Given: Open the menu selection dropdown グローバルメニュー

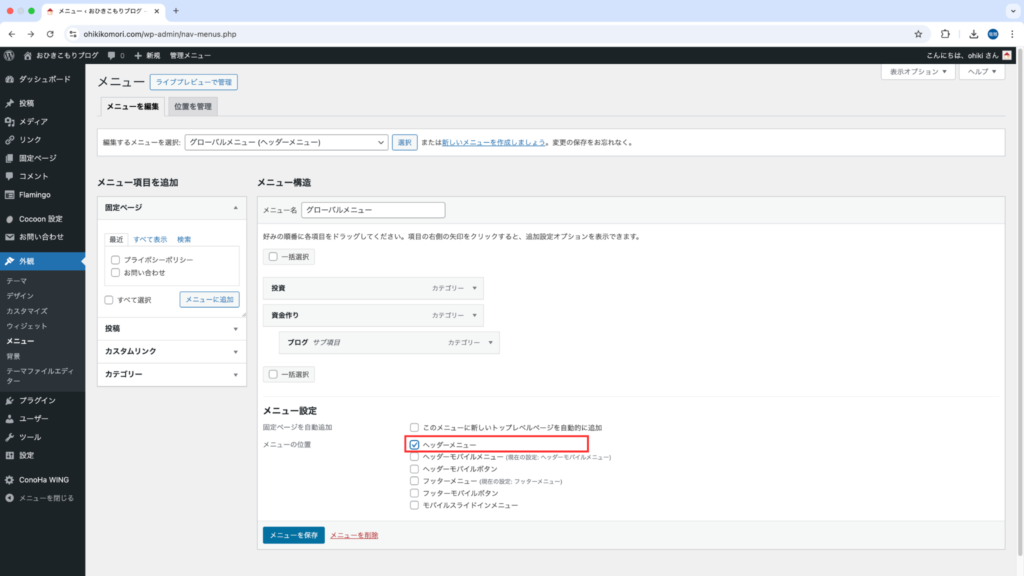Looking at the screenshot, I should pos(286,143).
